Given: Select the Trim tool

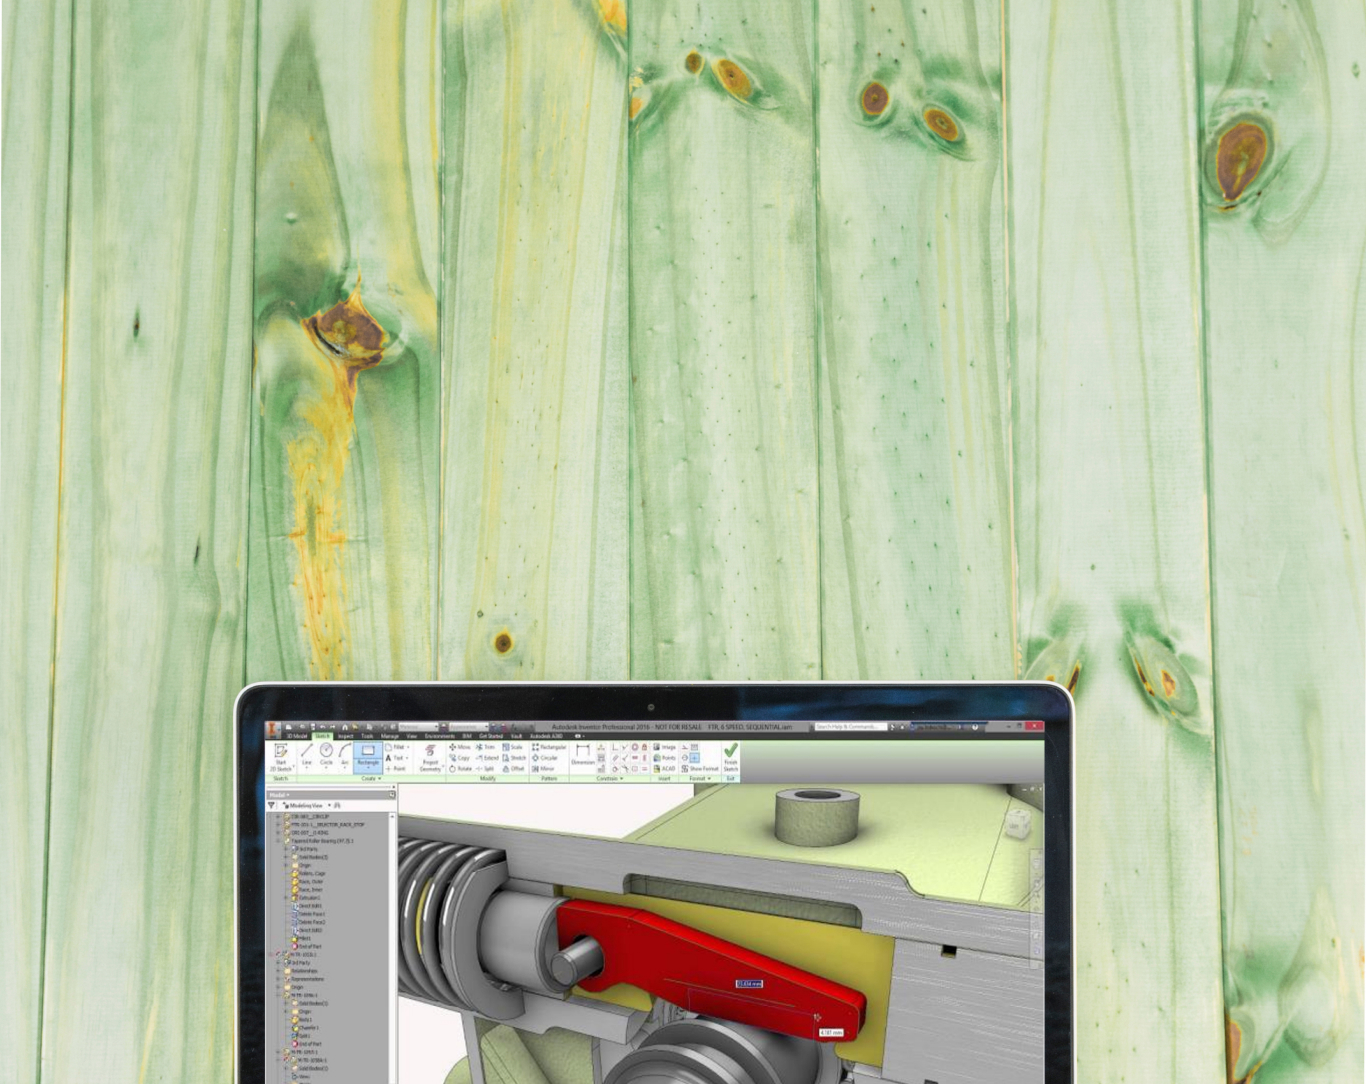Looking at the screenshot, I should click(x=482, y=747).
